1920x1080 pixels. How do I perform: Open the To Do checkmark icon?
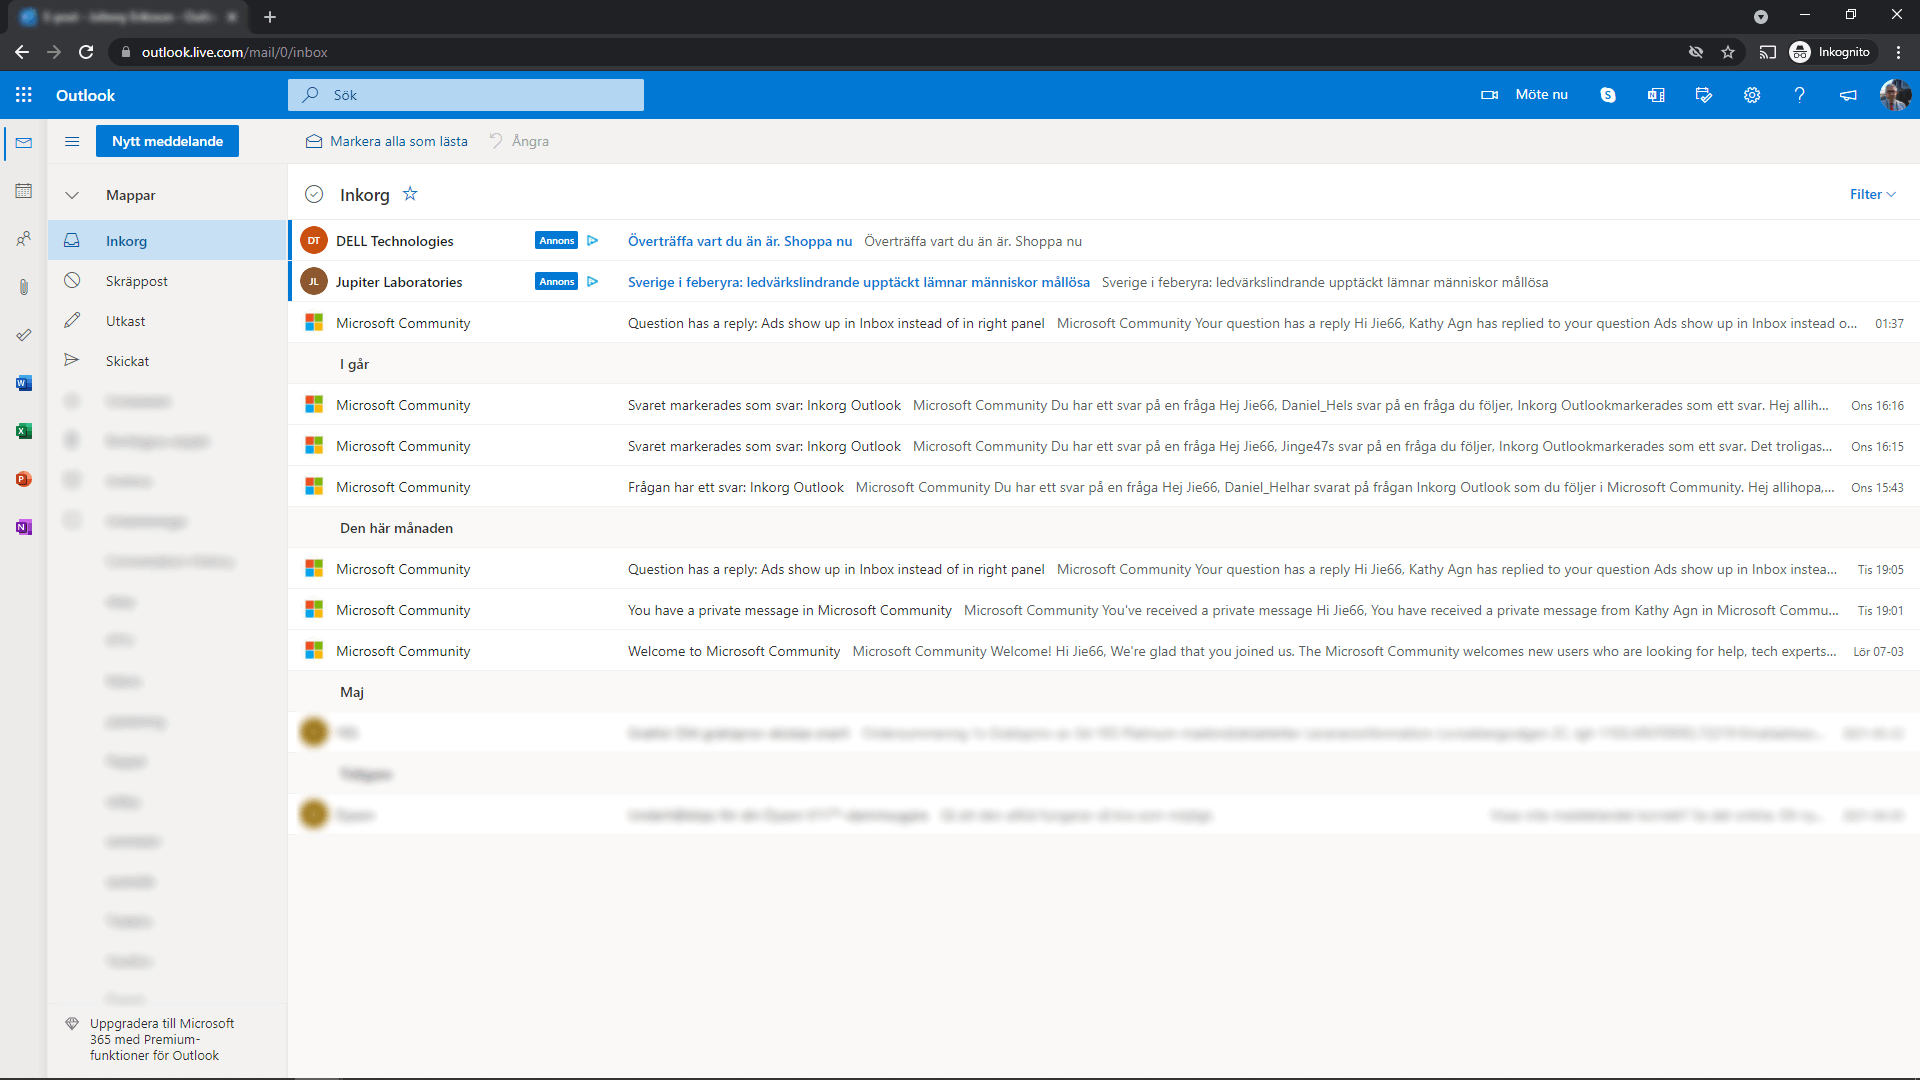click(x=24, y=335)
